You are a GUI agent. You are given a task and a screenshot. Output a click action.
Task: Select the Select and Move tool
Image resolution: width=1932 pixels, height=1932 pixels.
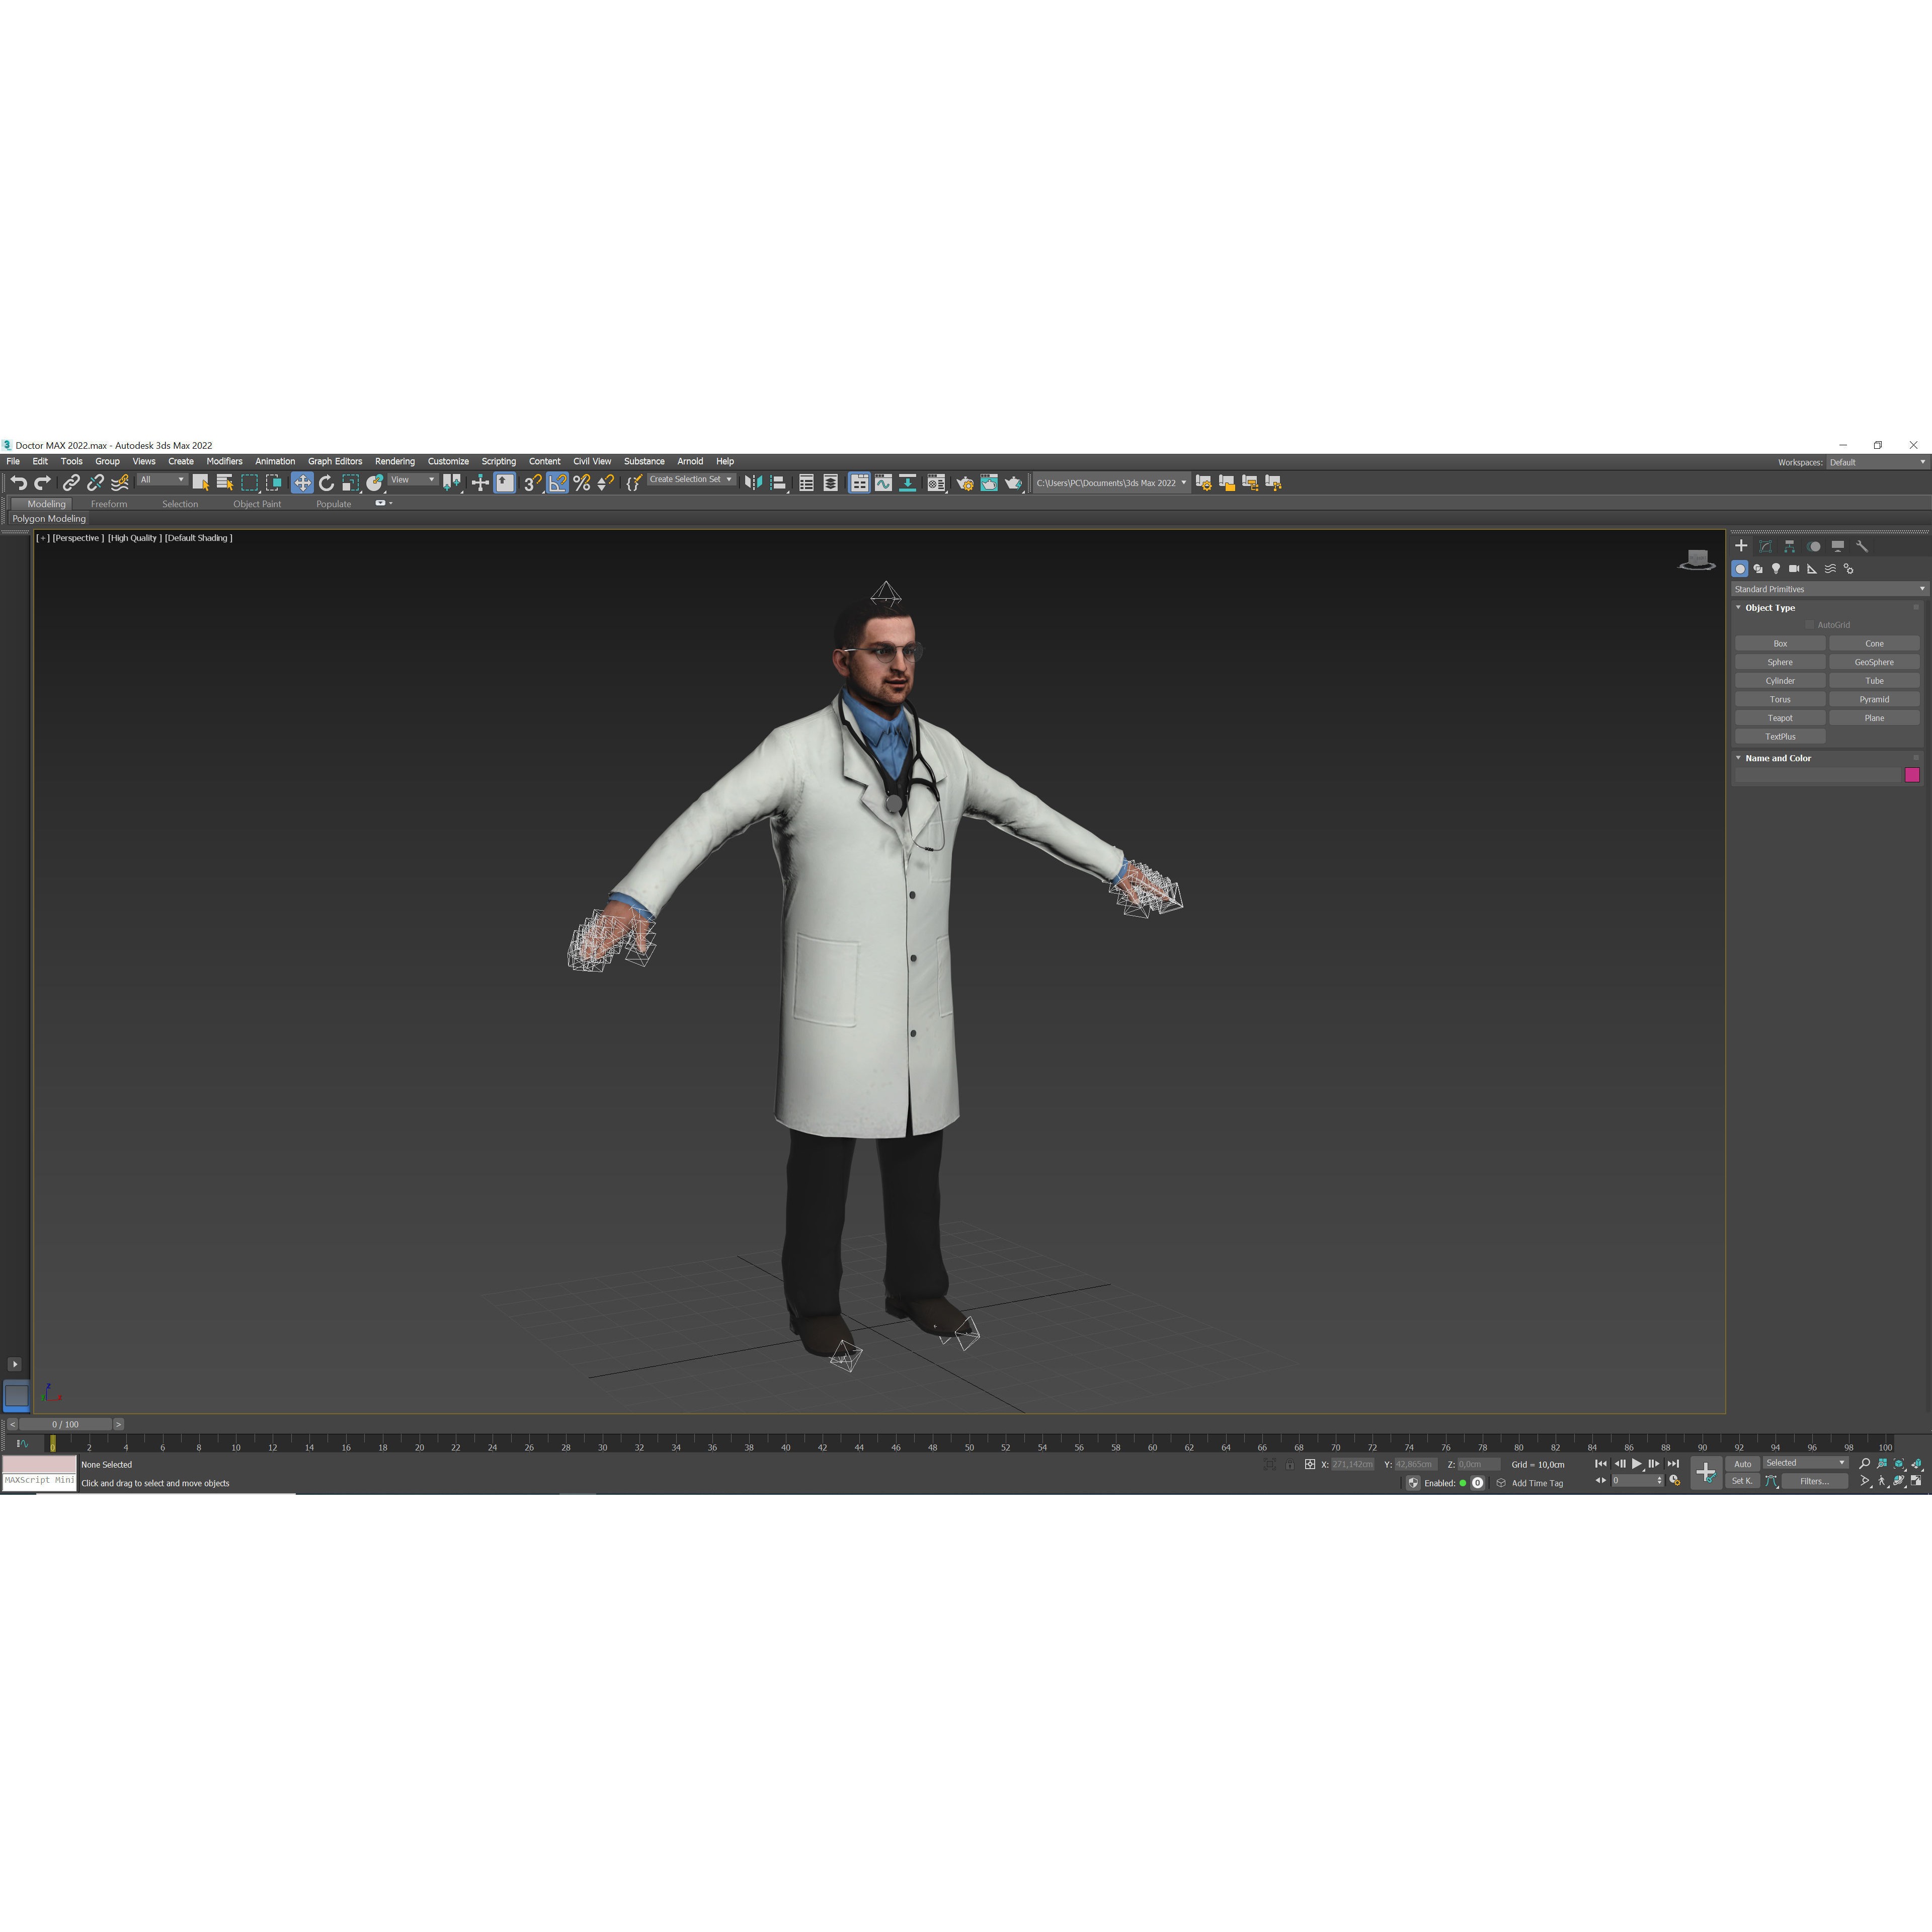click(303, 483)
